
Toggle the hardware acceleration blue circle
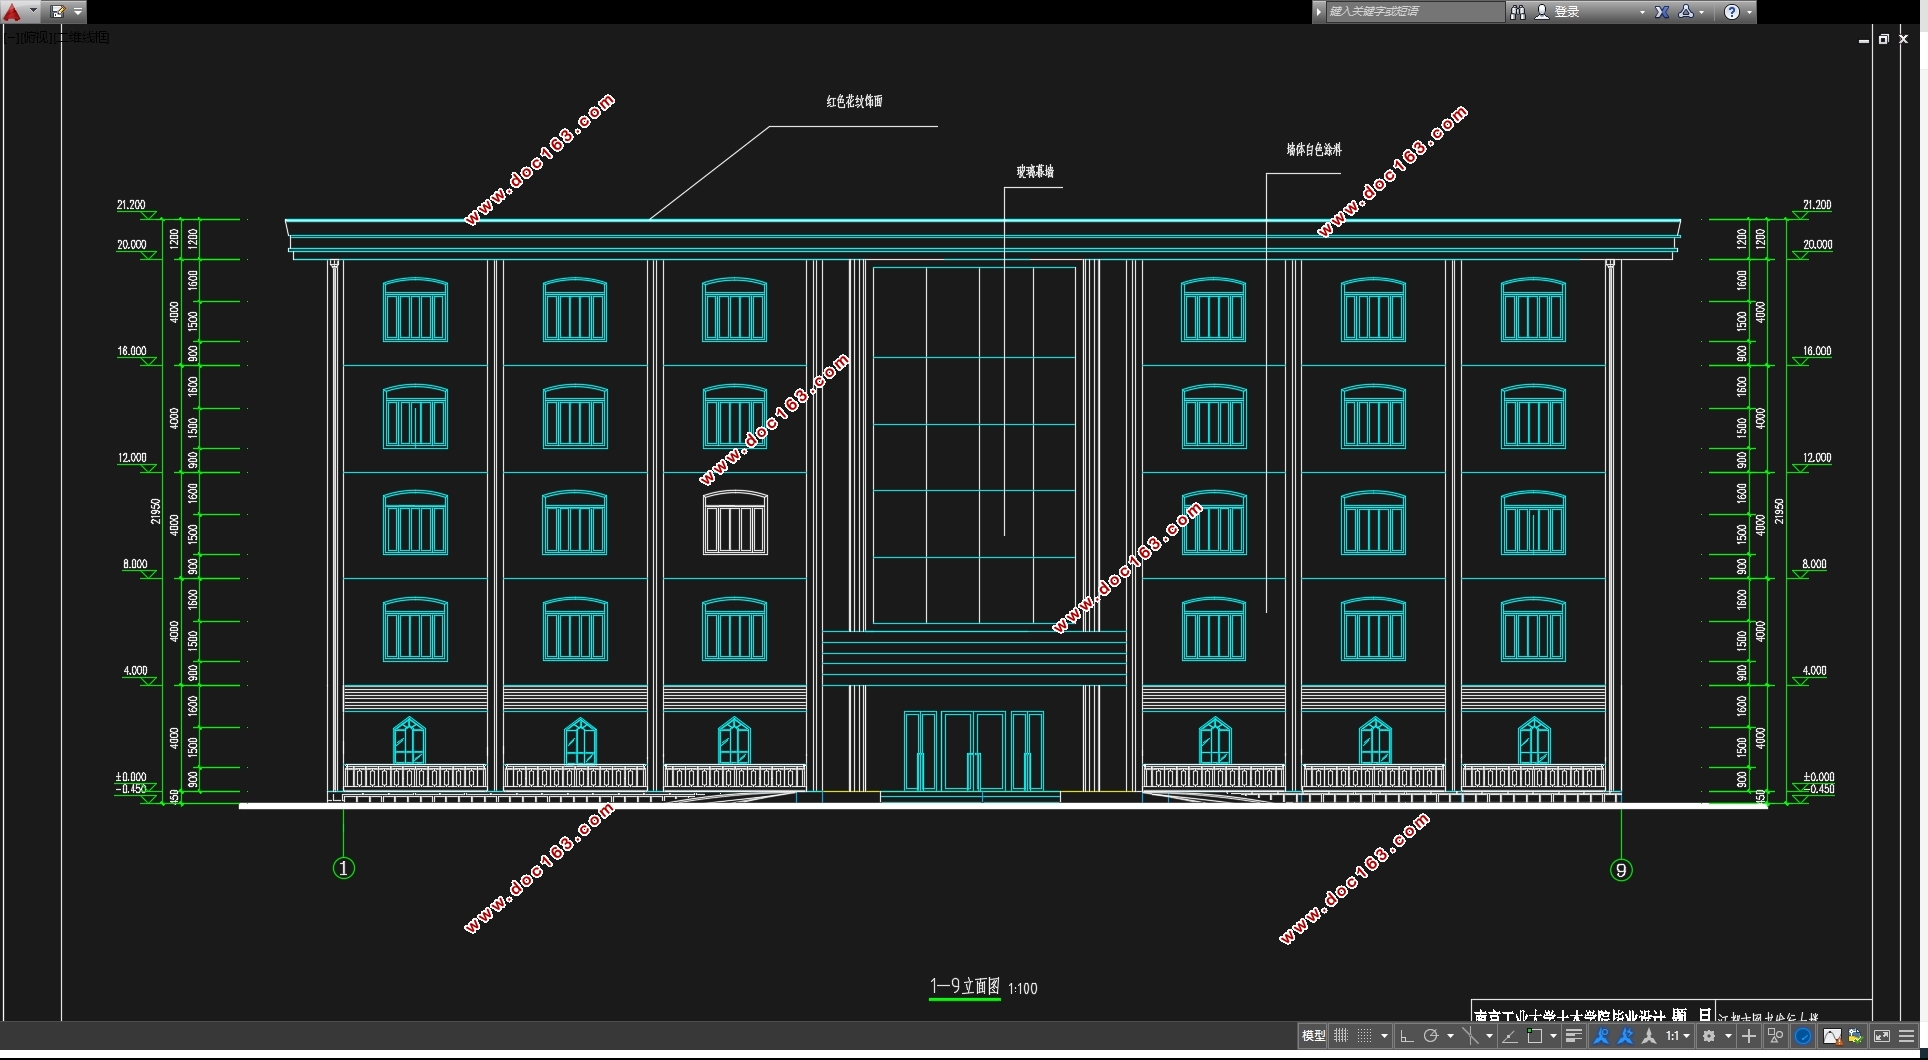pos(1804,1036)
